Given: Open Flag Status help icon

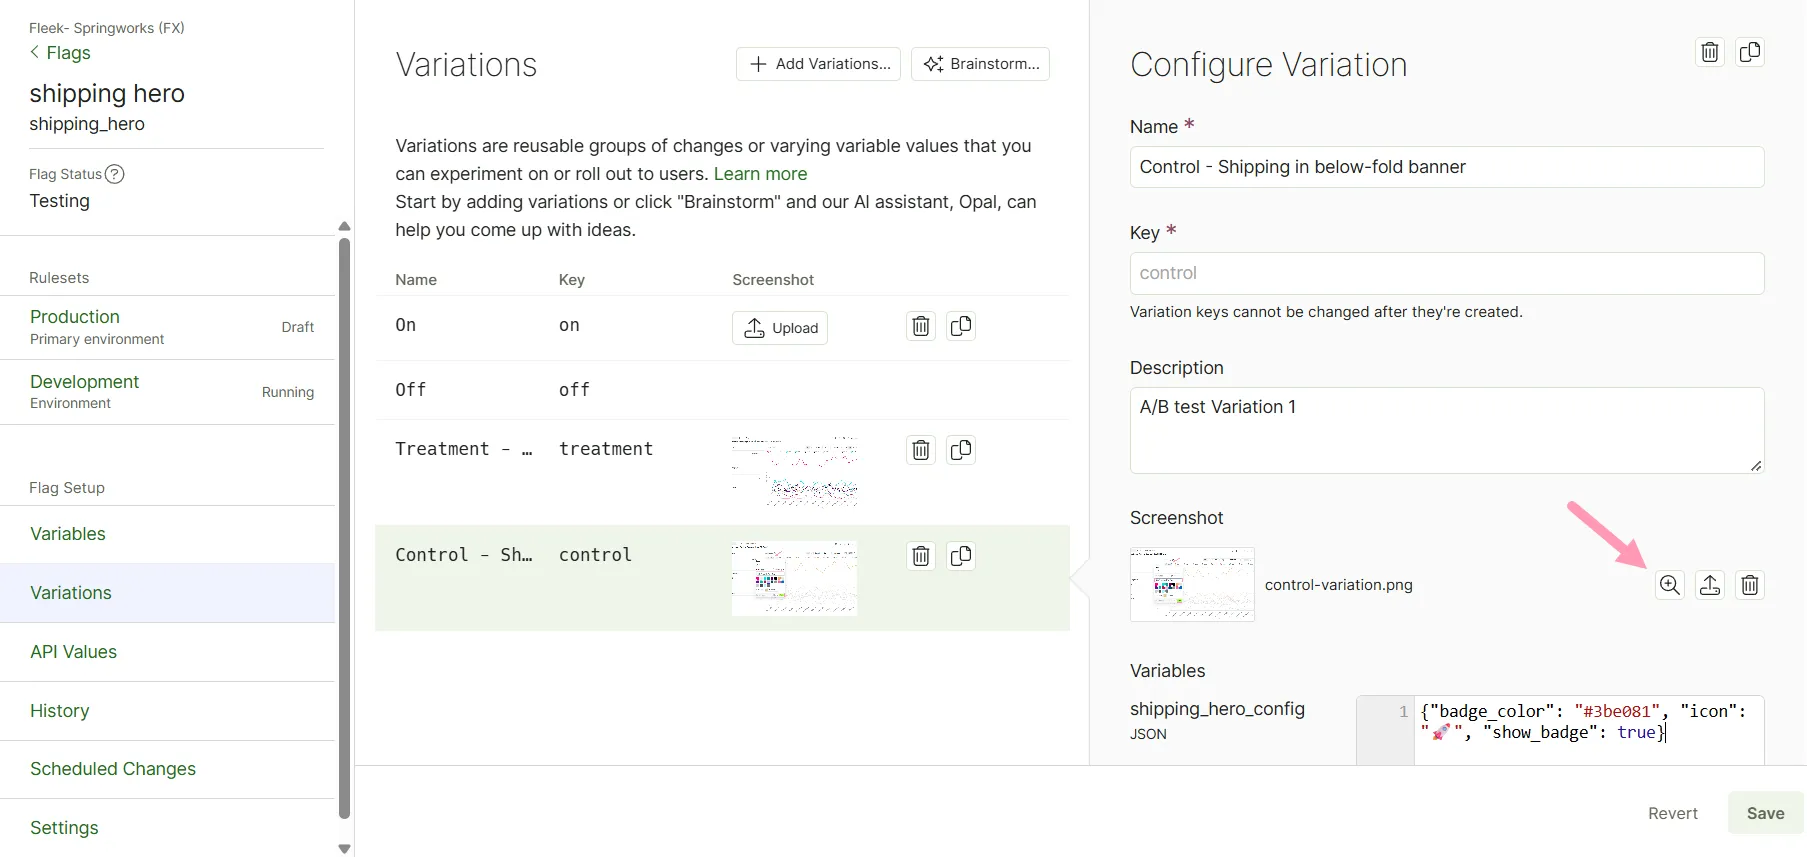Looking at the screenshot, I should [x=115, y=174].
